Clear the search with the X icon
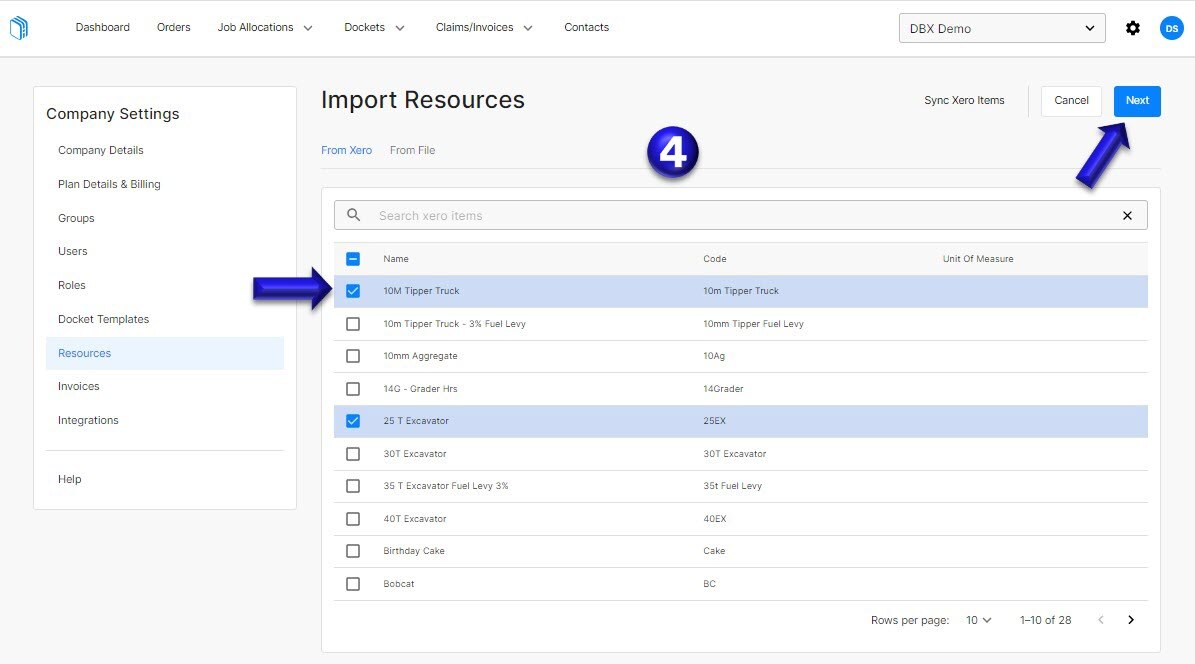This screenshot has width=1195, height=664. 1127,214
